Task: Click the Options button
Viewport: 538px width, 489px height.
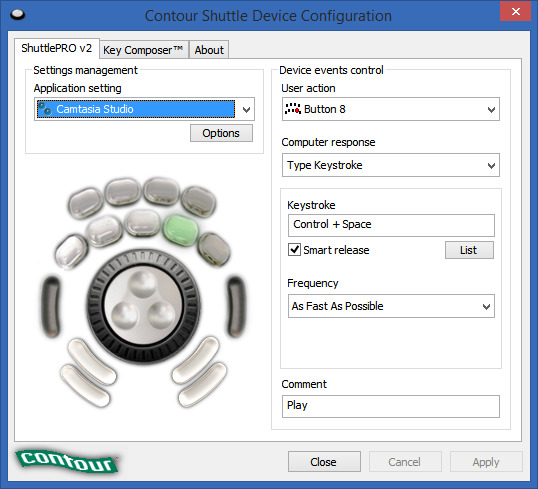Action: (221, 133)
